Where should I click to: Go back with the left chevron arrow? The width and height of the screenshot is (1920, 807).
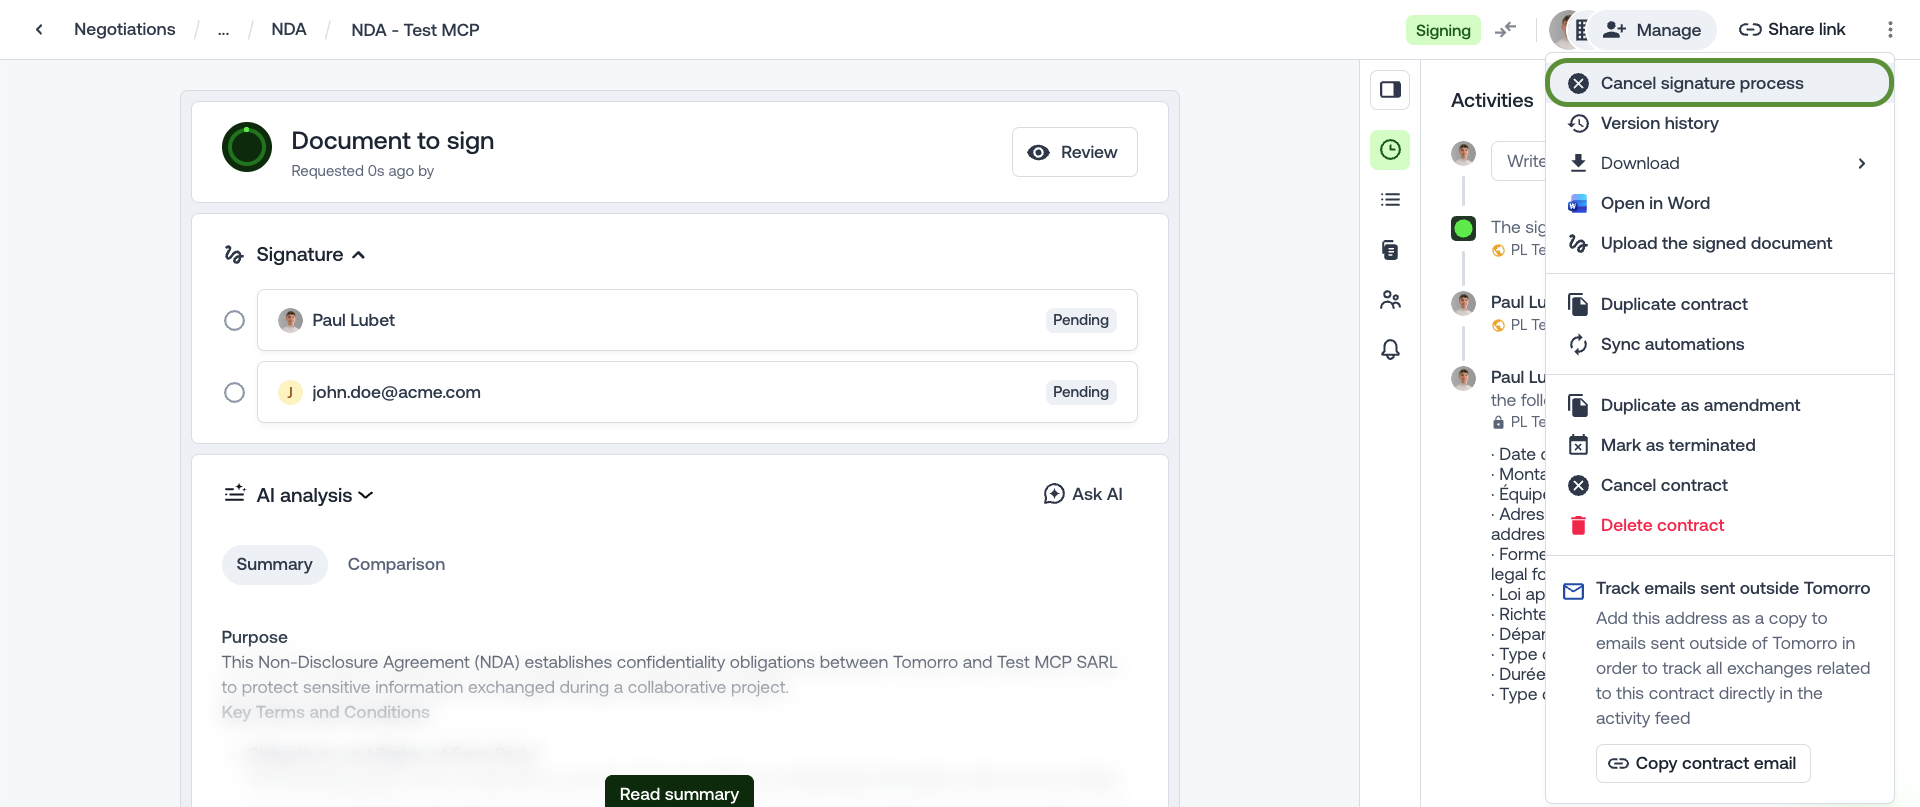39,30
